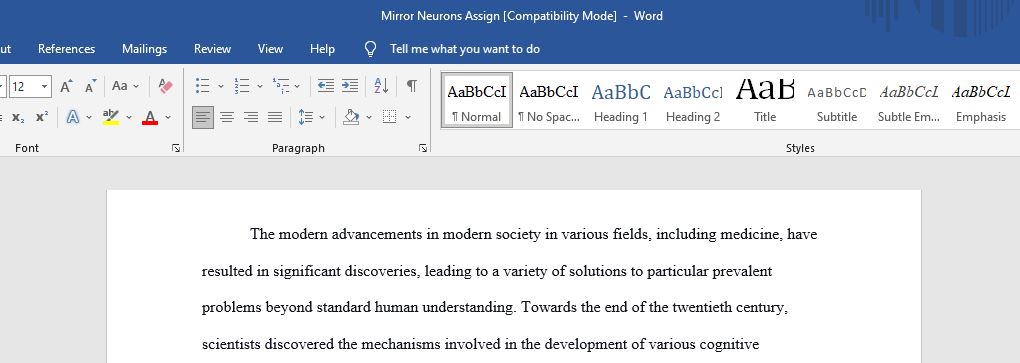Switch to the Review tab

pyautogui.click(x=212, y=49)
